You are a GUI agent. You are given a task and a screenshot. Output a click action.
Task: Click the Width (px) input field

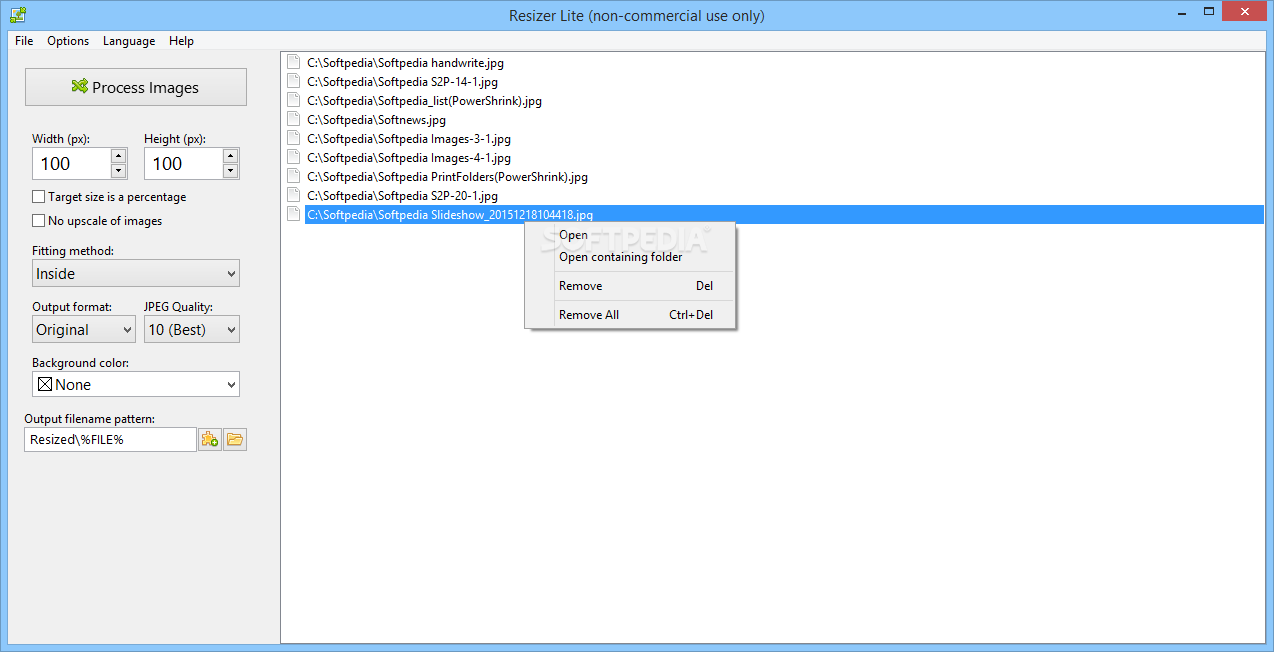click(x=72, y=164)
